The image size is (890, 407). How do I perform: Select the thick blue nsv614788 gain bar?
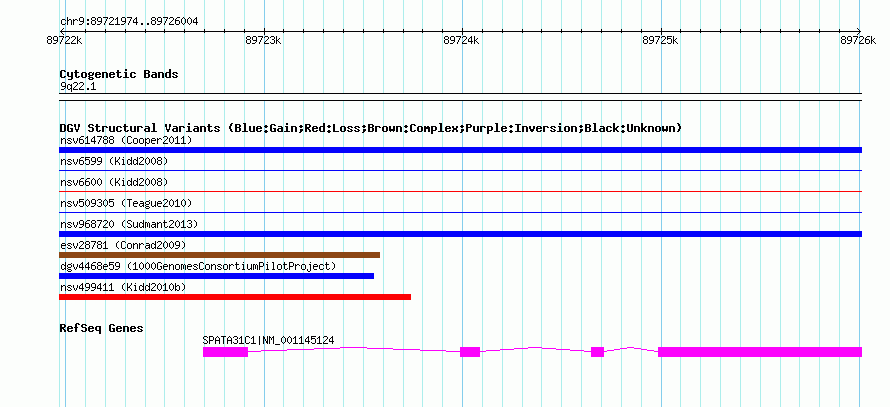460,150
